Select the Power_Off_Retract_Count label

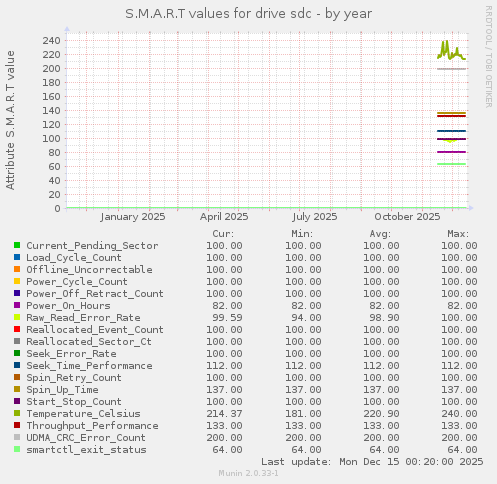(95, 294)
